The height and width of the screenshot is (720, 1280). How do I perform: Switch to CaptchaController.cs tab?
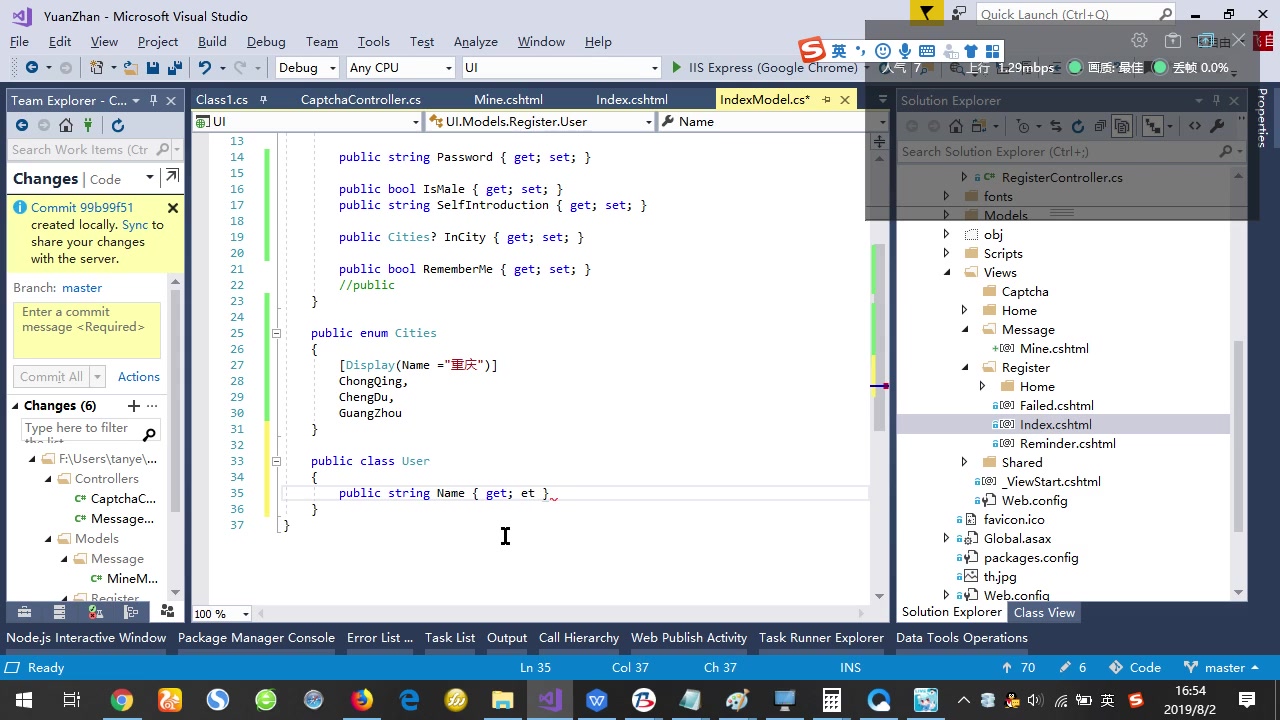(x=360, y=100)
